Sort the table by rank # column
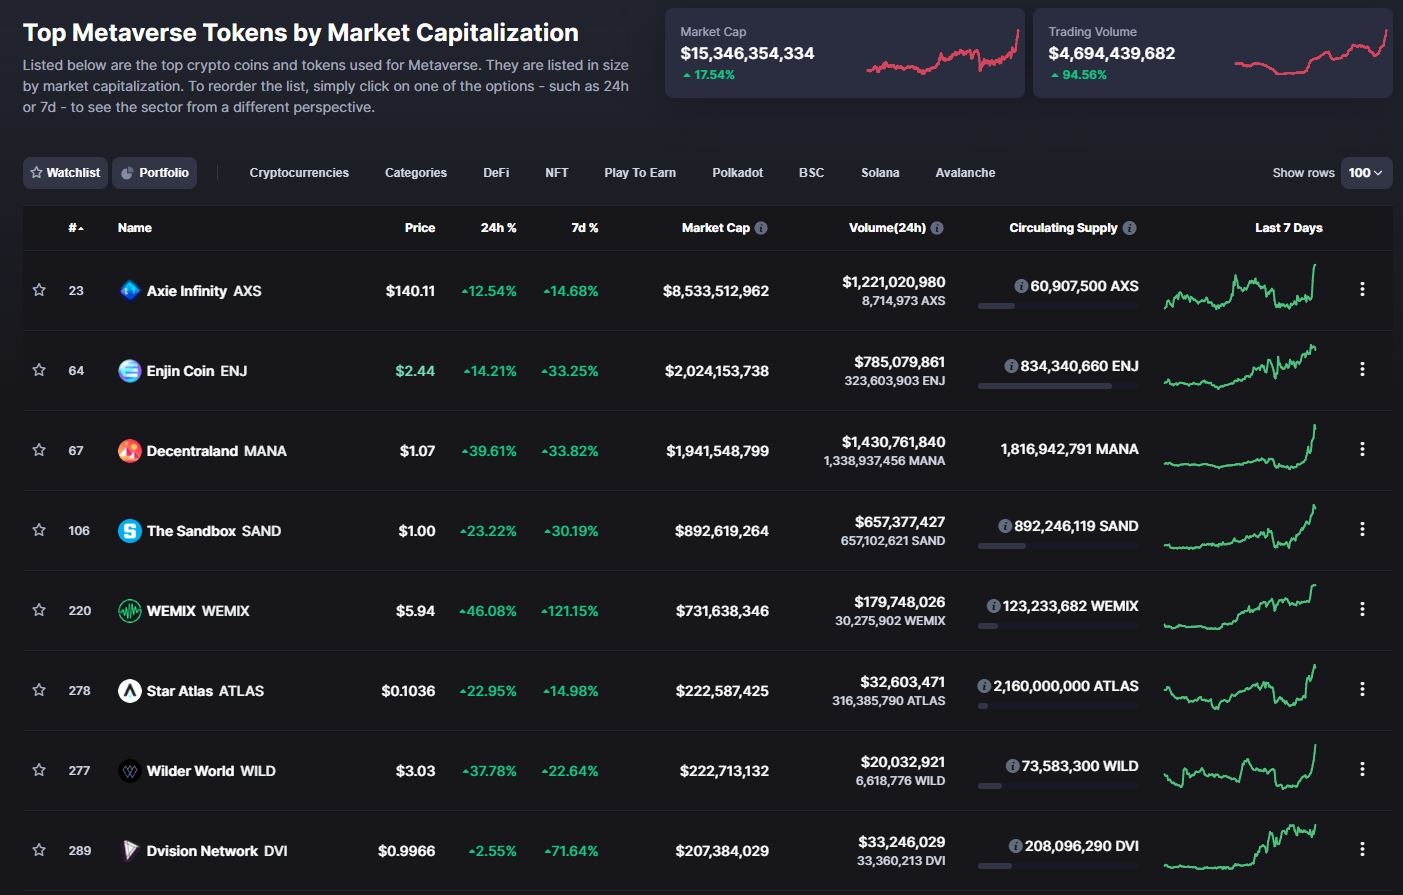Viewport: 1403px width, 895px height. pos(76,228)
